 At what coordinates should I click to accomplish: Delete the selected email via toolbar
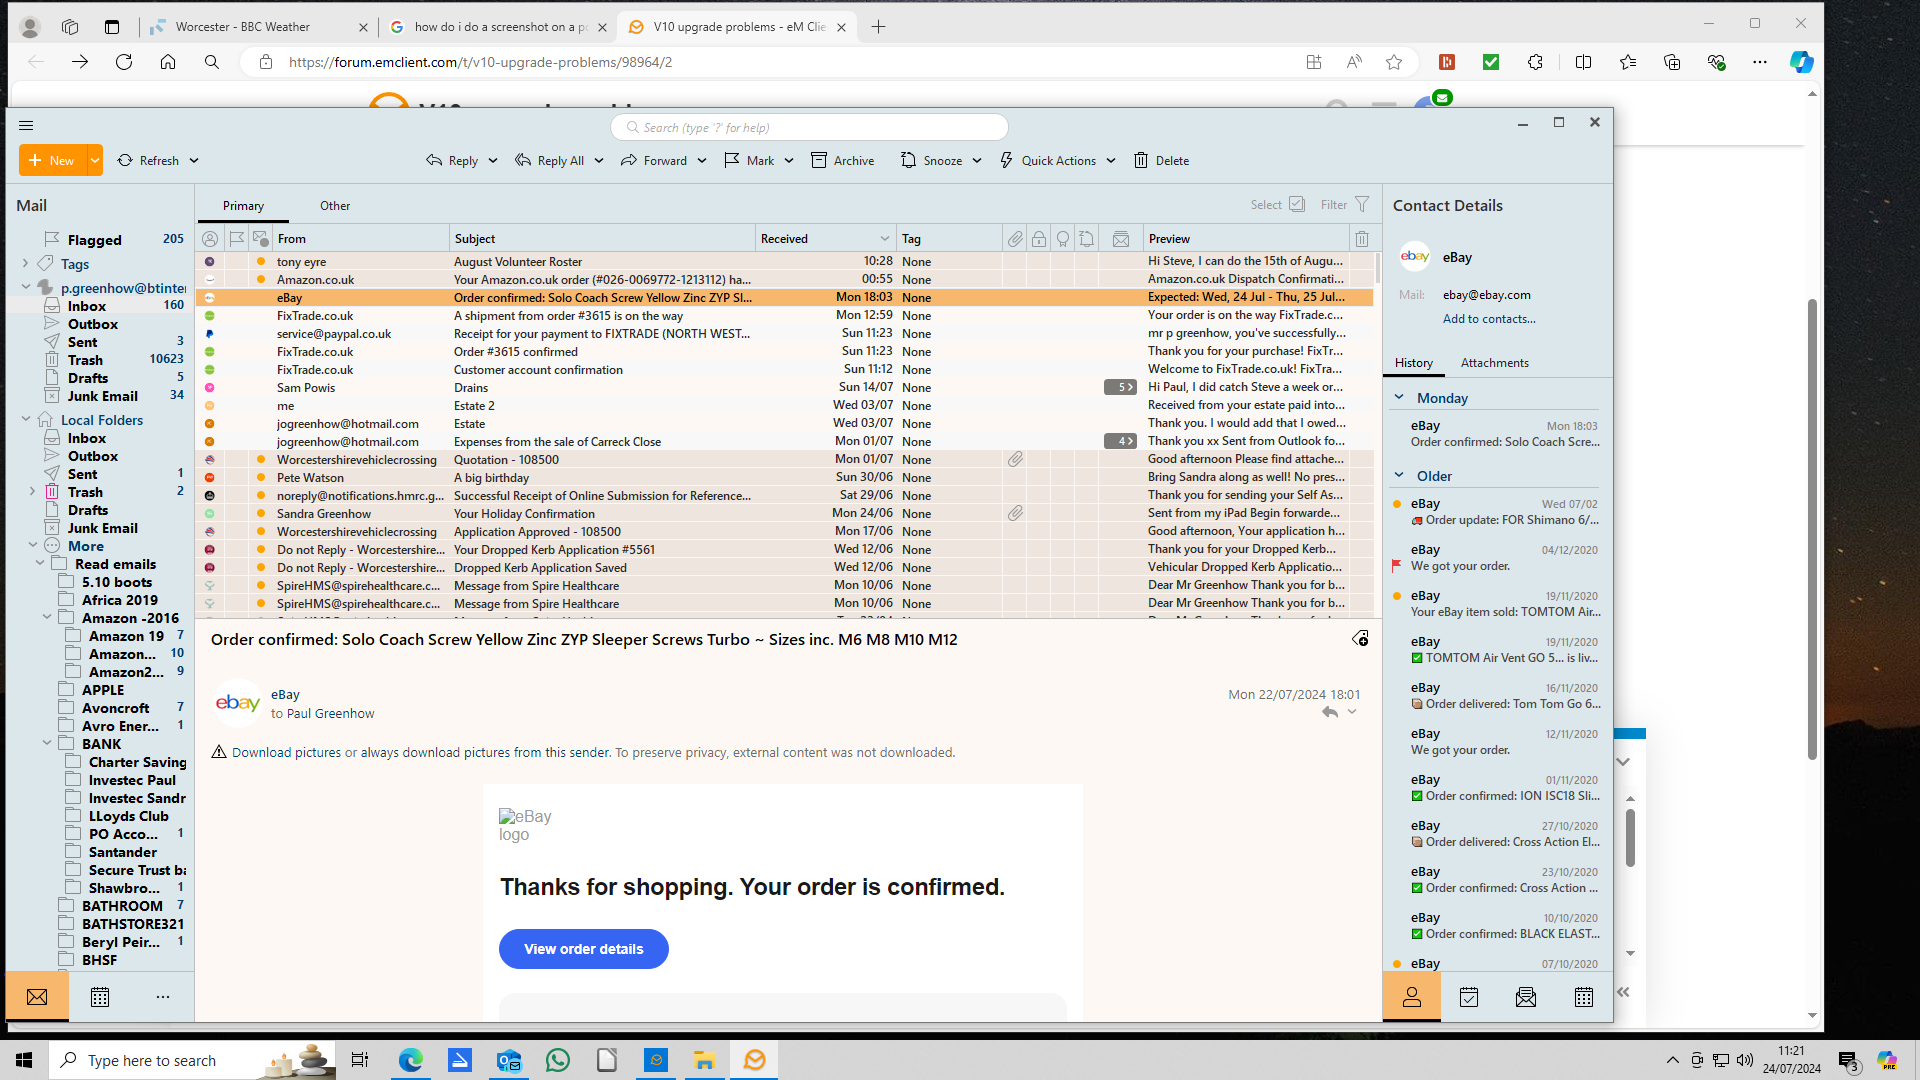click(1161, 160)
